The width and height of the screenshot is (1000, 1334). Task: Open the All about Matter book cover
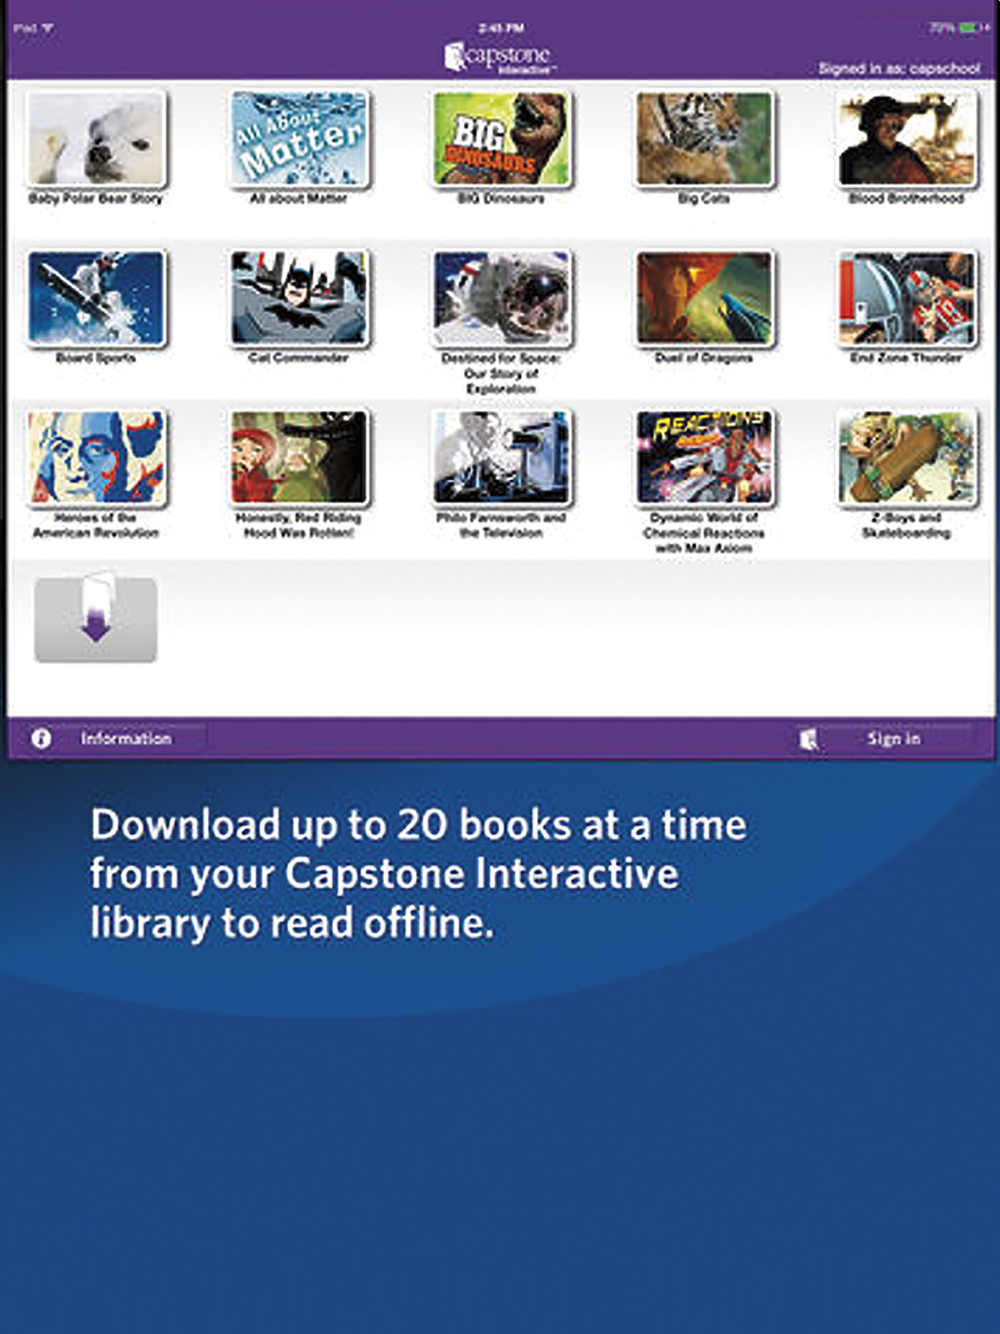click(299, 138)
